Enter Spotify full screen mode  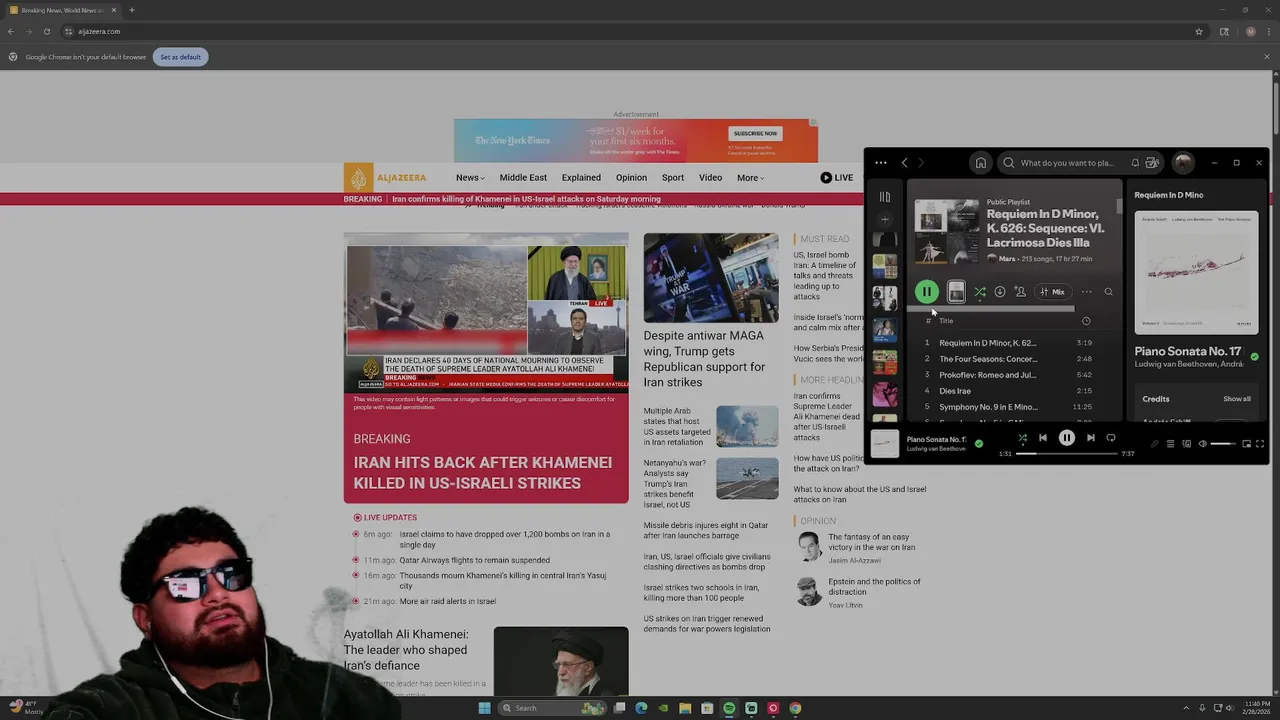[x=1260, y=444]
